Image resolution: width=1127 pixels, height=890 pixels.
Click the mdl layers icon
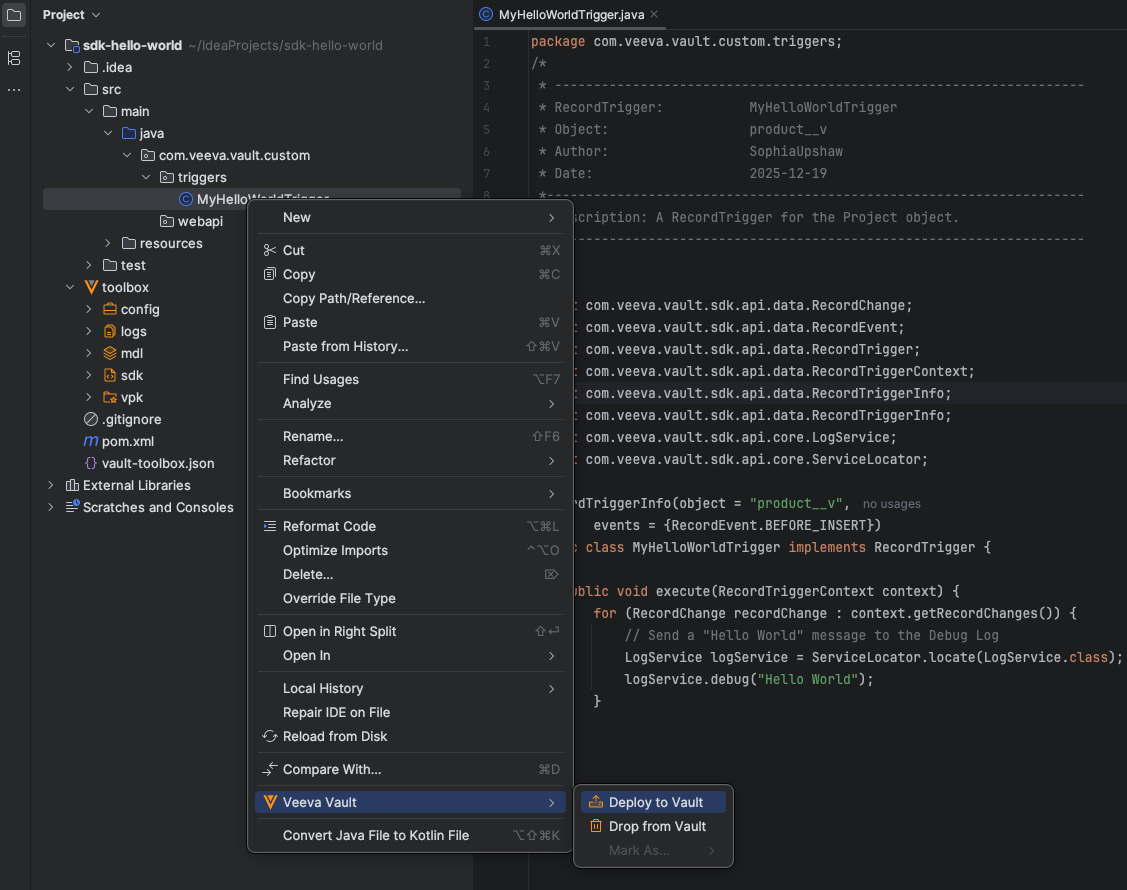coord(110,353)
